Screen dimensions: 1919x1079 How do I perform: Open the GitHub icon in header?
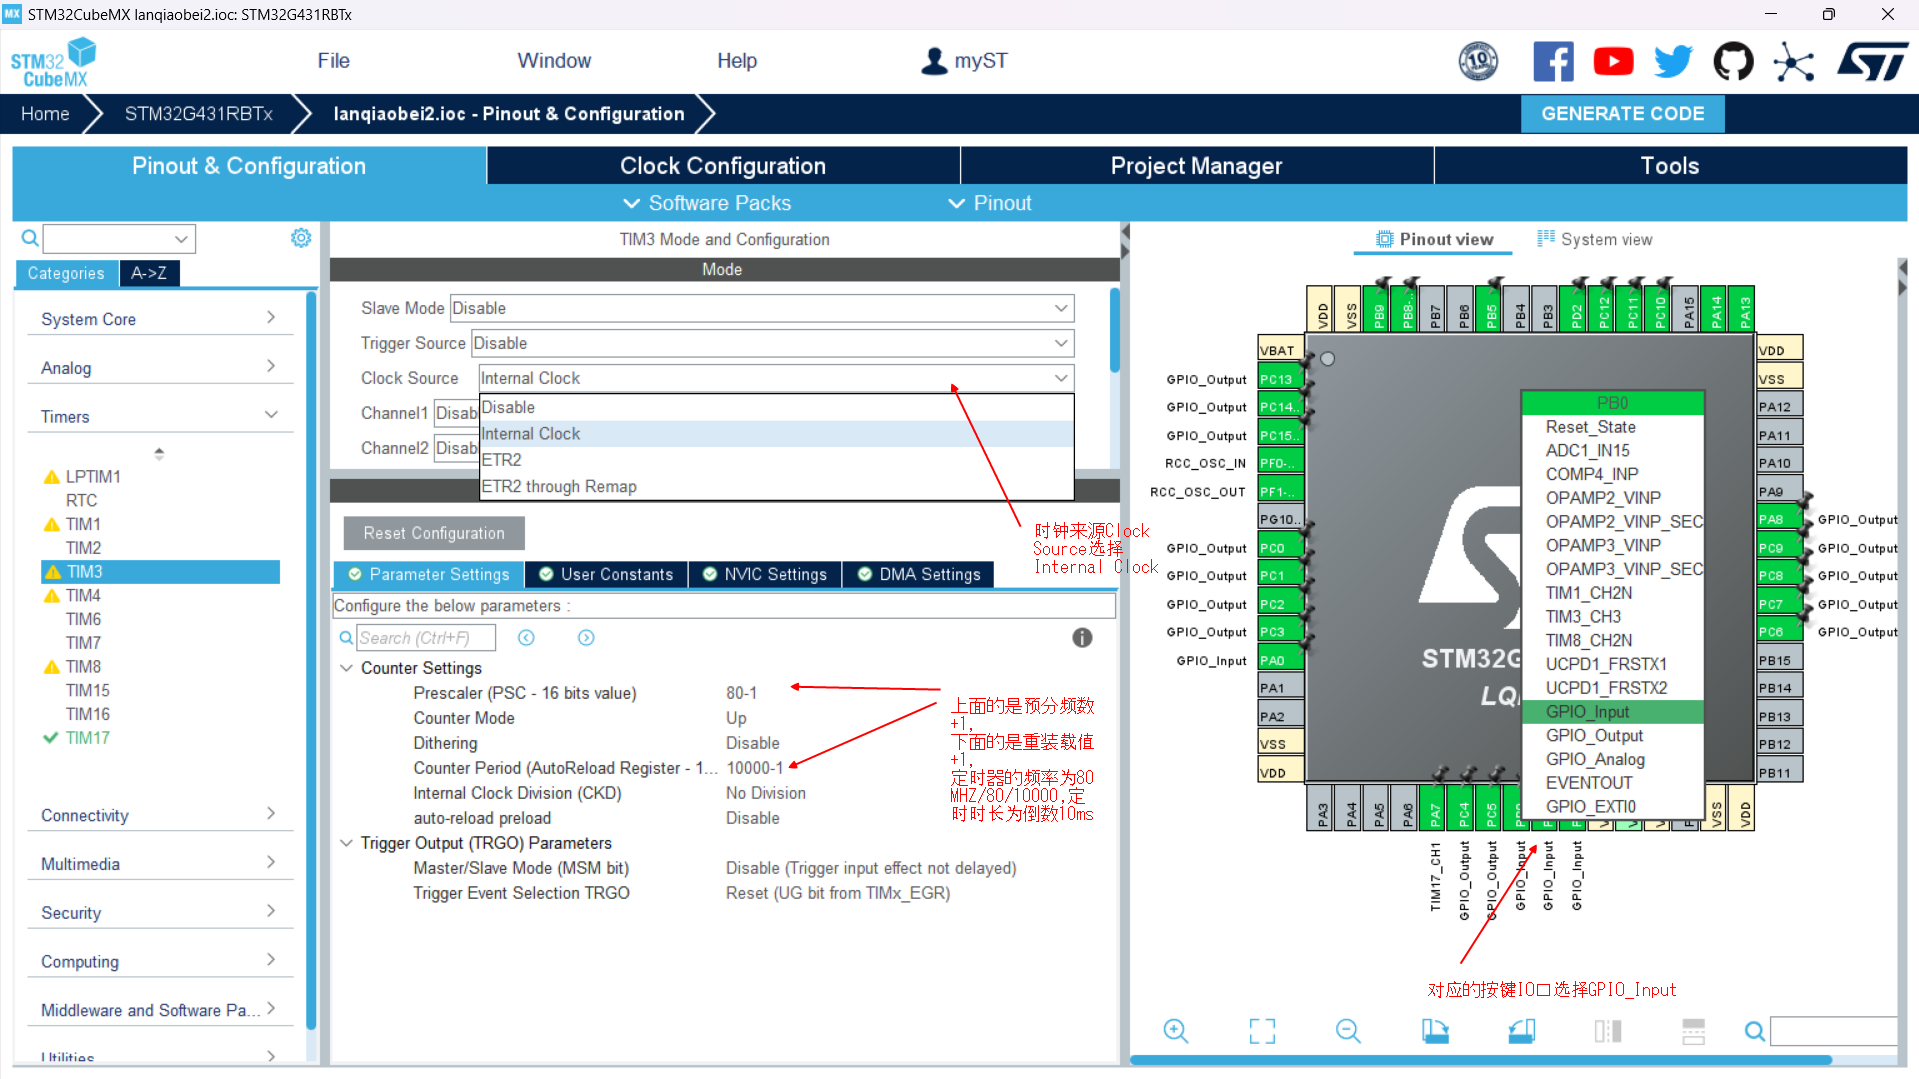tap(1733, 62)
